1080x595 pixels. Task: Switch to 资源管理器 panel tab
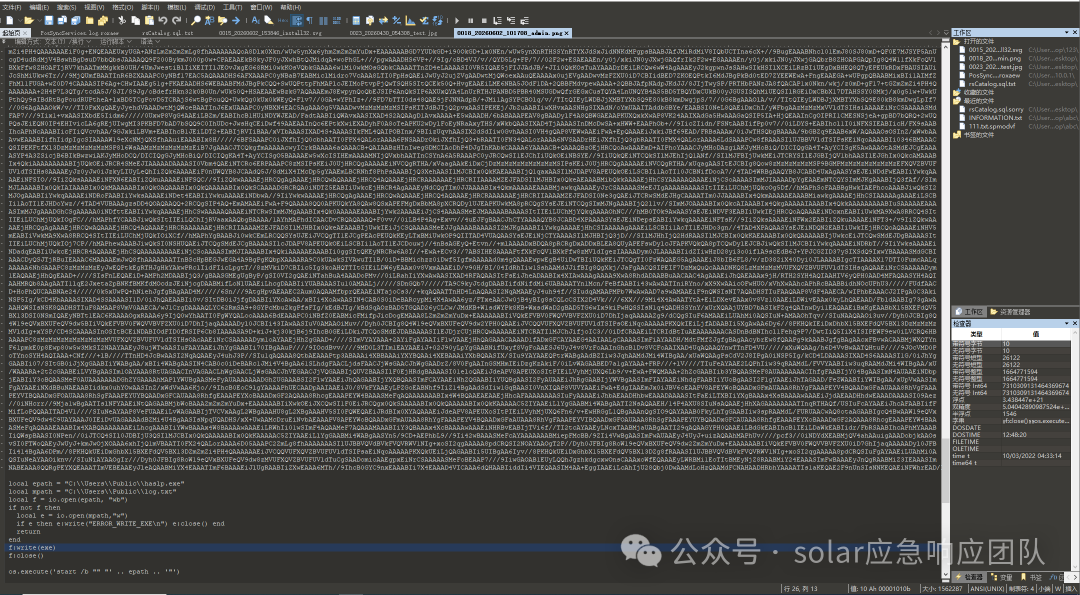[x=1010, y=311]
